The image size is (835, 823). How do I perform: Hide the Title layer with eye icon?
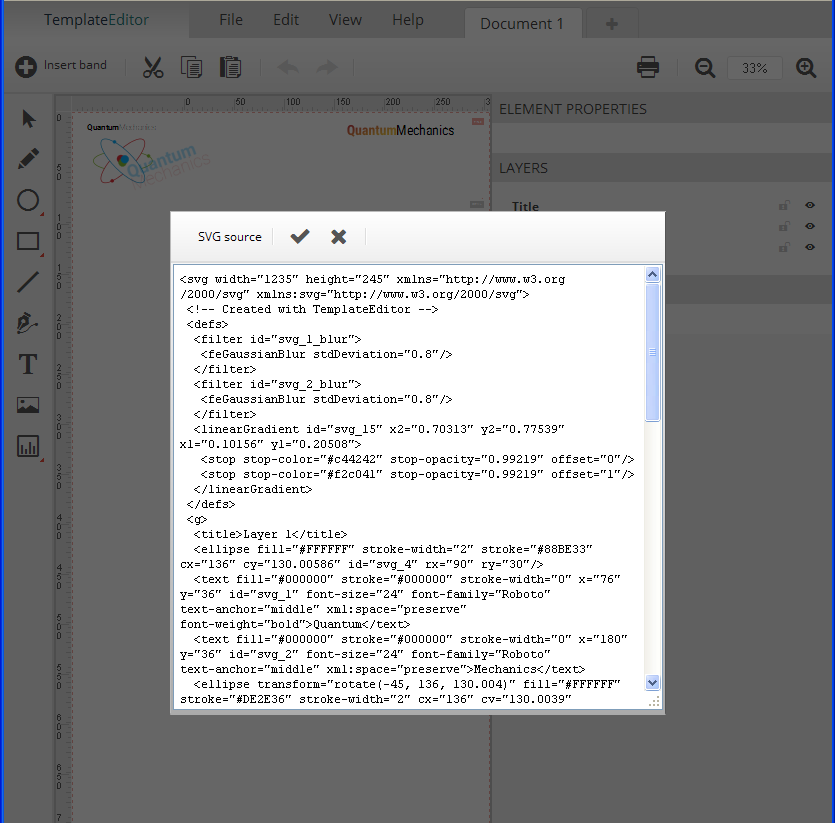pyautogui.click(x=810, y=205)
